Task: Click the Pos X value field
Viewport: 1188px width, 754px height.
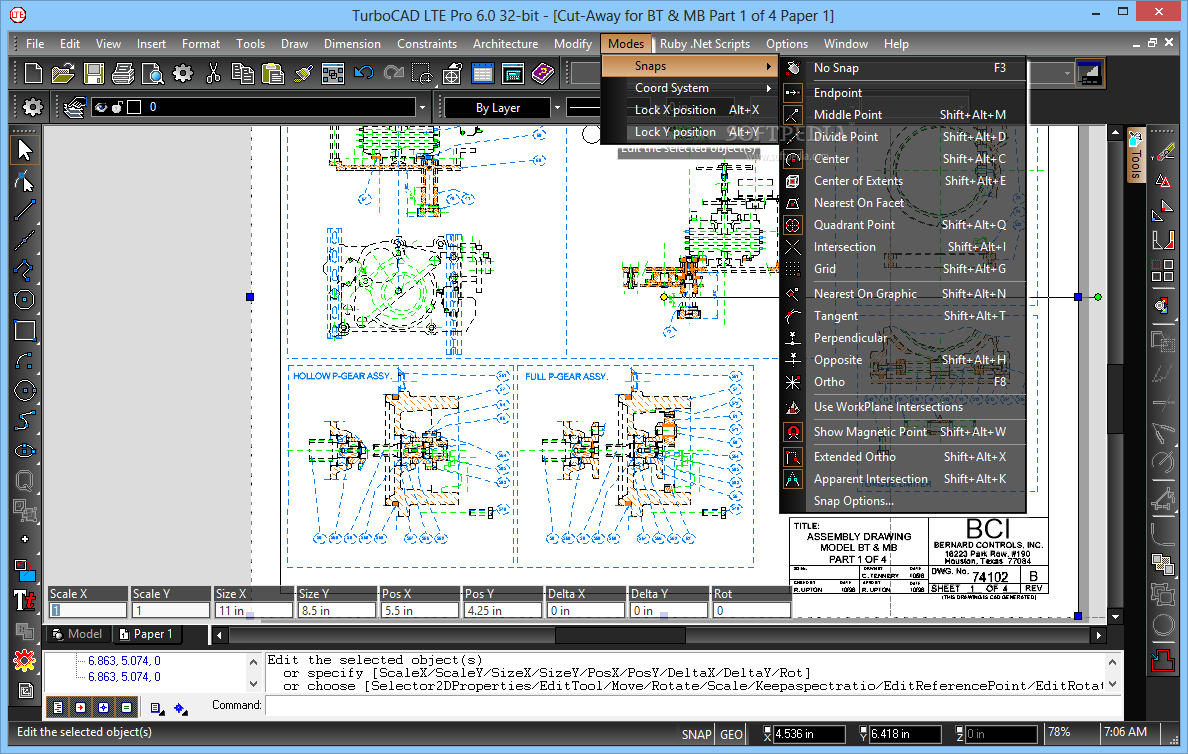Action: click(420, 610)
